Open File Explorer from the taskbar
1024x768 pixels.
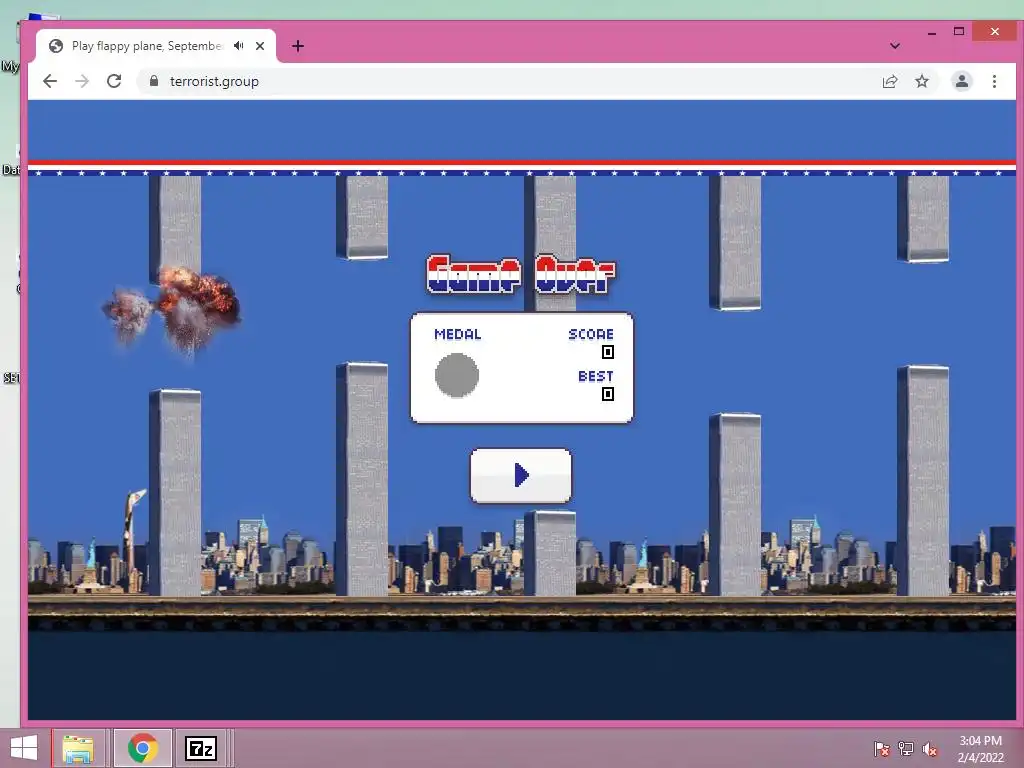coord(78,748)
